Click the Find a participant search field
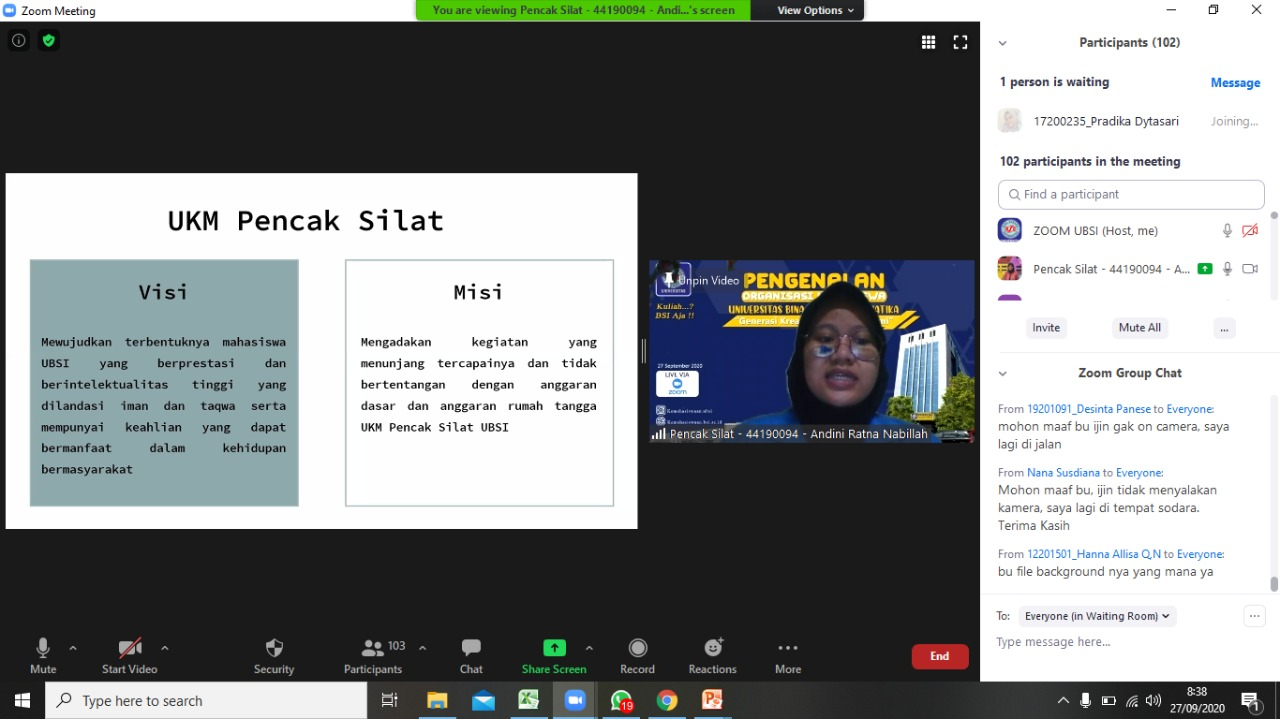 [1131, 194]
